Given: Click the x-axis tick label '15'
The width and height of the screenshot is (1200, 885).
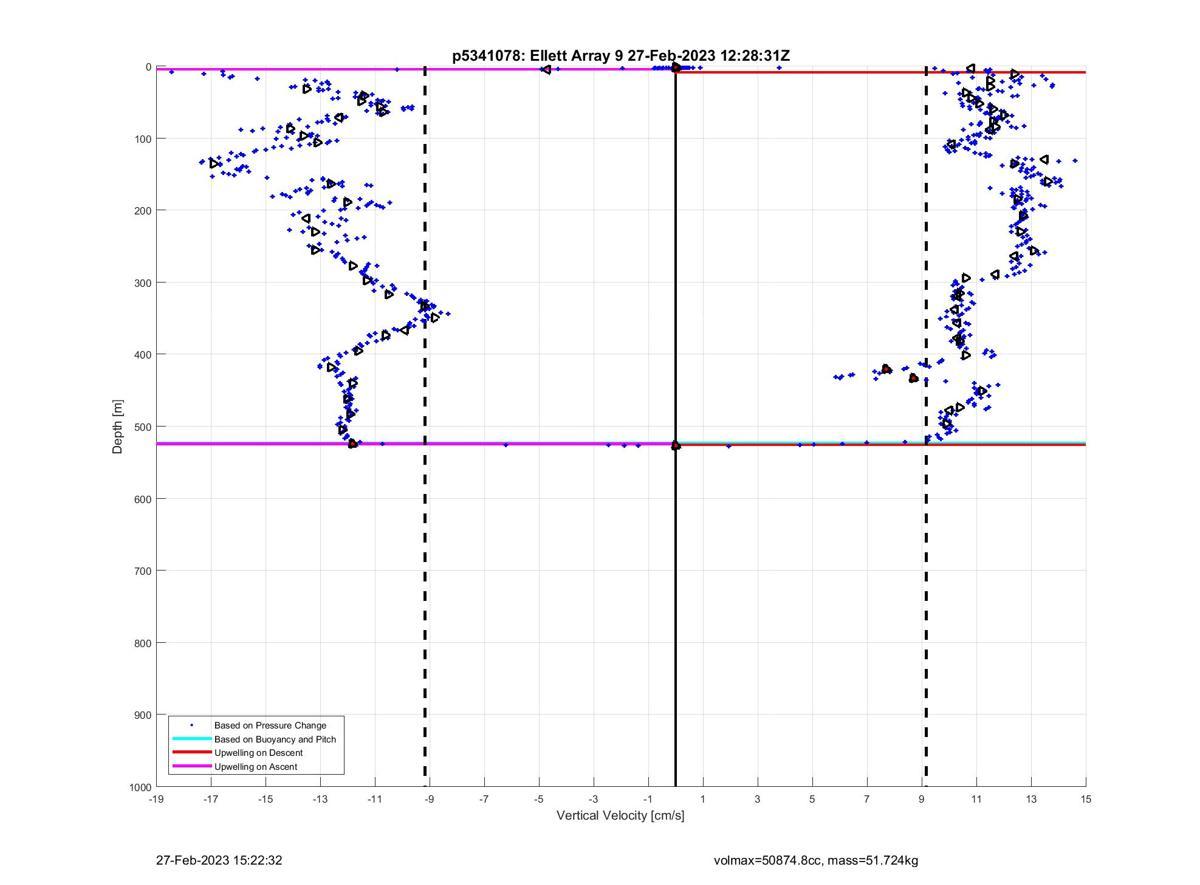Looking at the screenshot, I should 1086,799.
